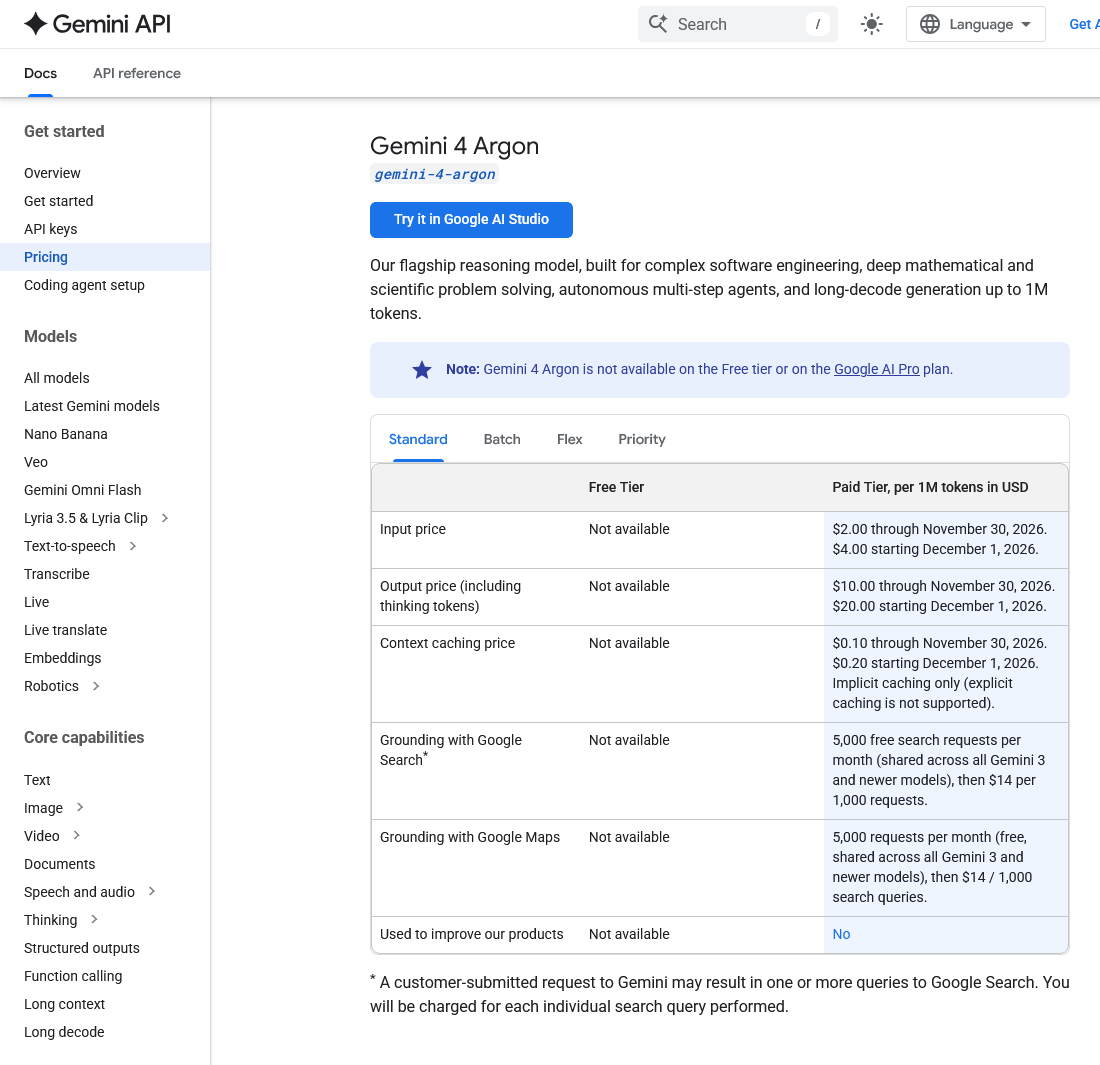This screenshot has width=1100, height=1065.
Task: Focus the Search input field
Action: (x=738, y=25)
